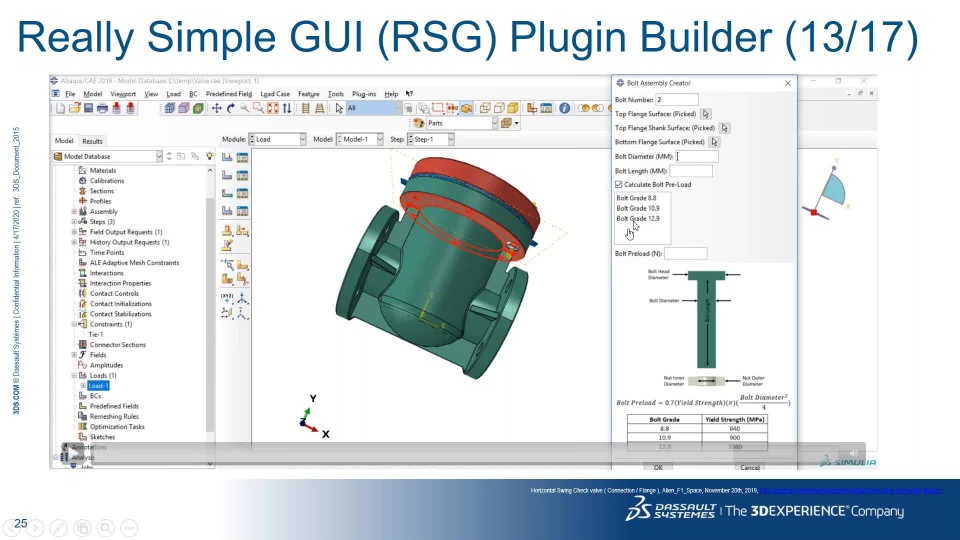
Task: Click the Auto-Fit View icon
Action: click(x=272, y=108)
